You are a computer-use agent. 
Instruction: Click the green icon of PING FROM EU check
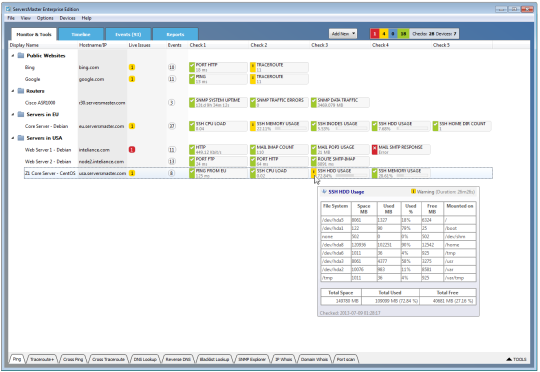pos(192,173)
